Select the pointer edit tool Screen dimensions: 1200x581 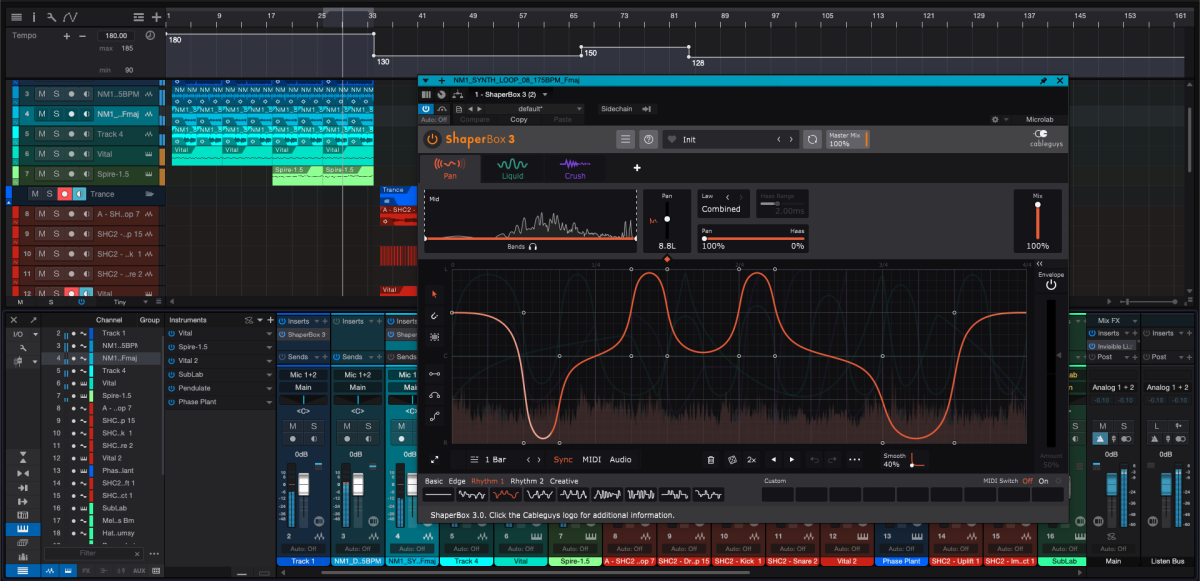point(435,294)
